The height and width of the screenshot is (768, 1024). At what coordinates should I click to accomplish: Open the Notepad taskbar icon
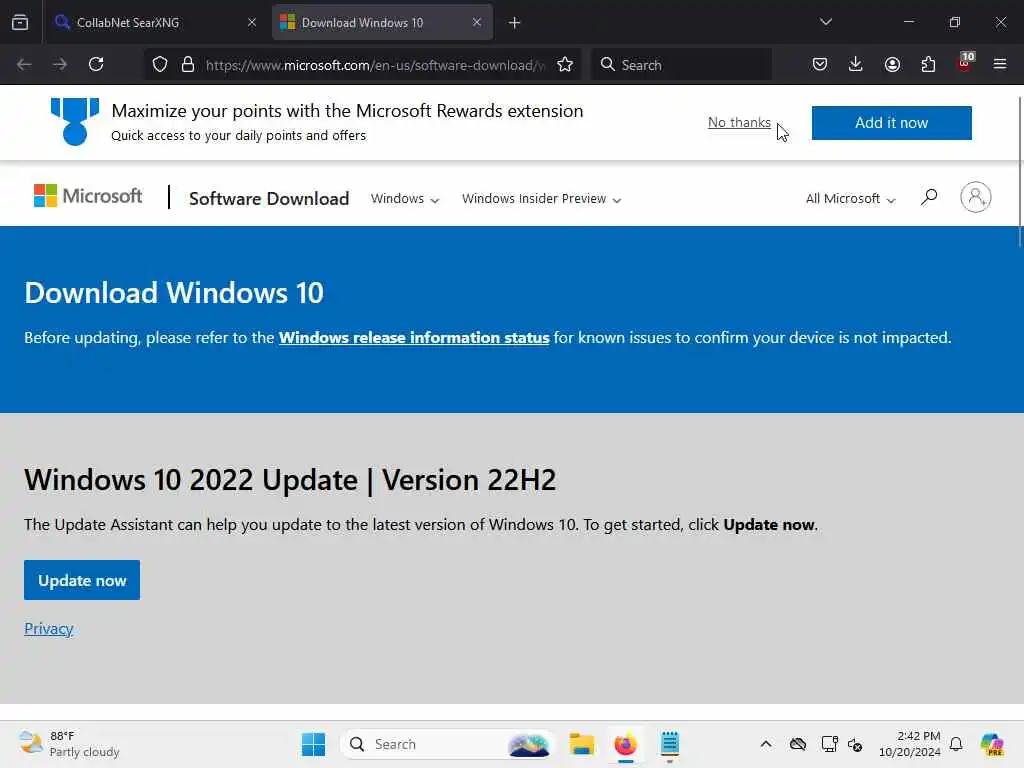(x=670, y=744)
